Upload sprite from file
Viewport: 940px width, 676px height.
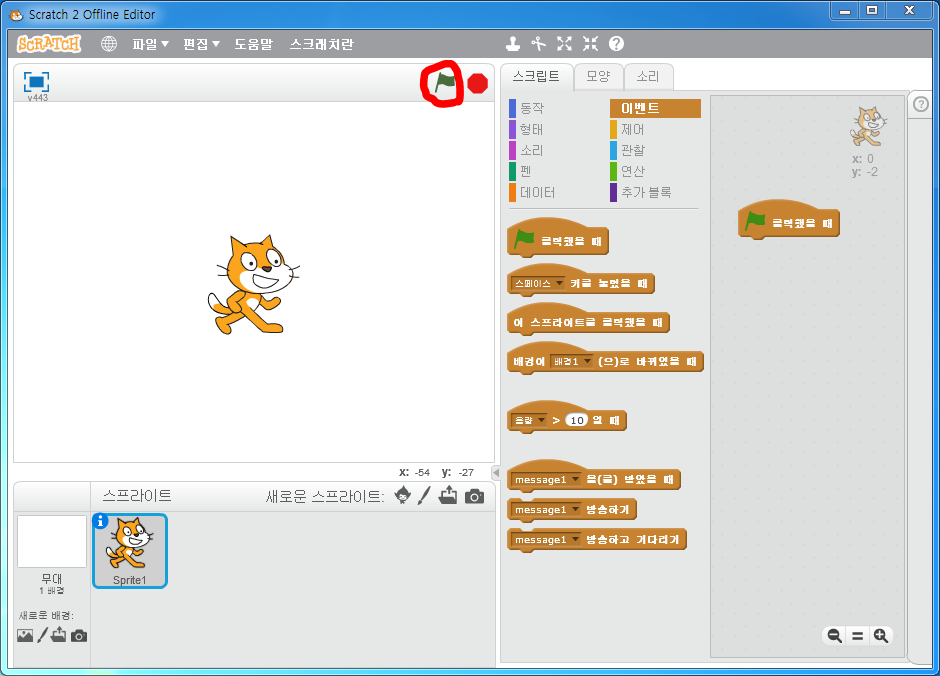(448, 496)
